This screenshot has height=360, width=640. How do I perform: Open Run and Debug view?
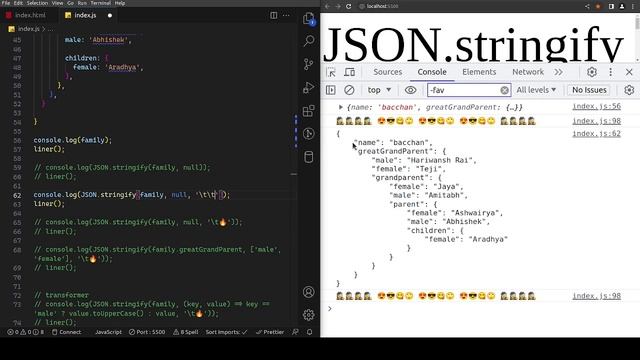tap(309, 87)
